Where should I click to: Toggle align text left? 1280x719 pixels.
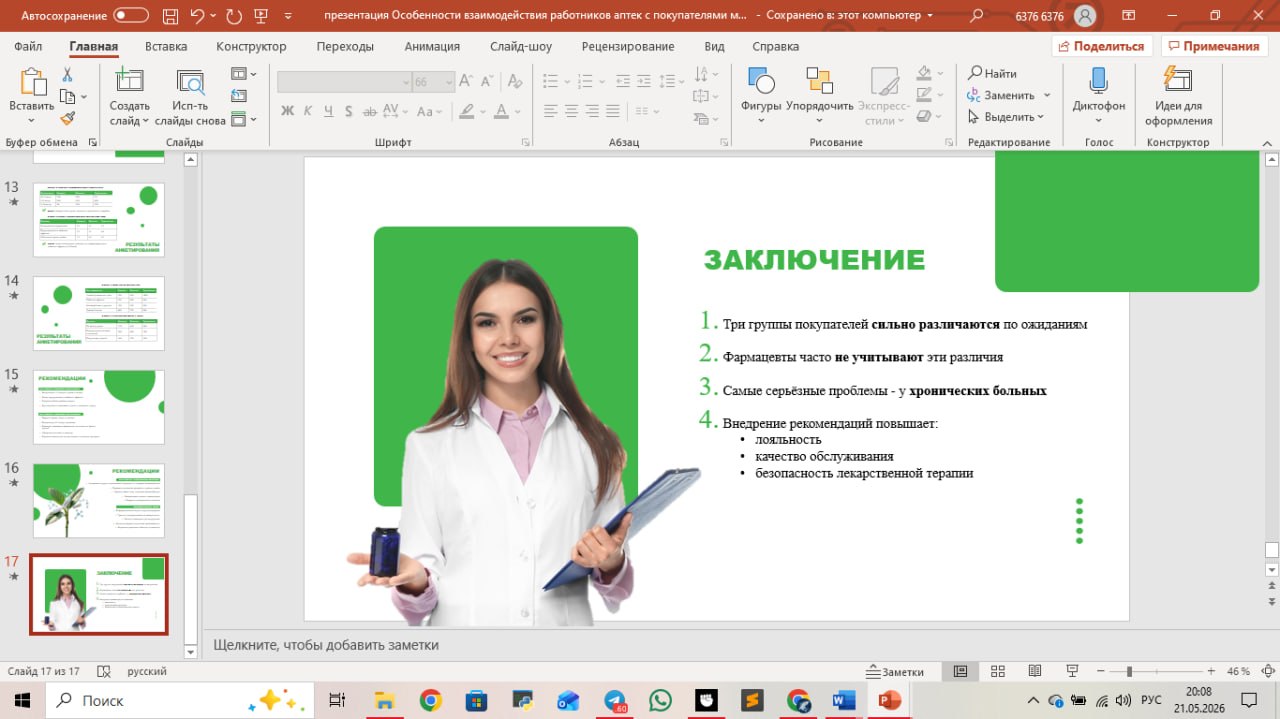(x=549, y=111)
